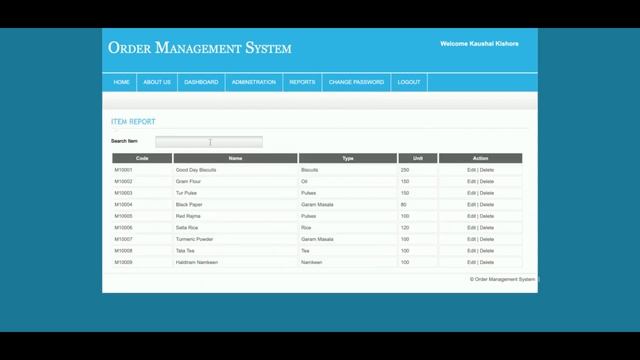Viewport: 640px width, 360px height.
Task: Delete the Good Day Biscuits item
Action: coord(487,170)
